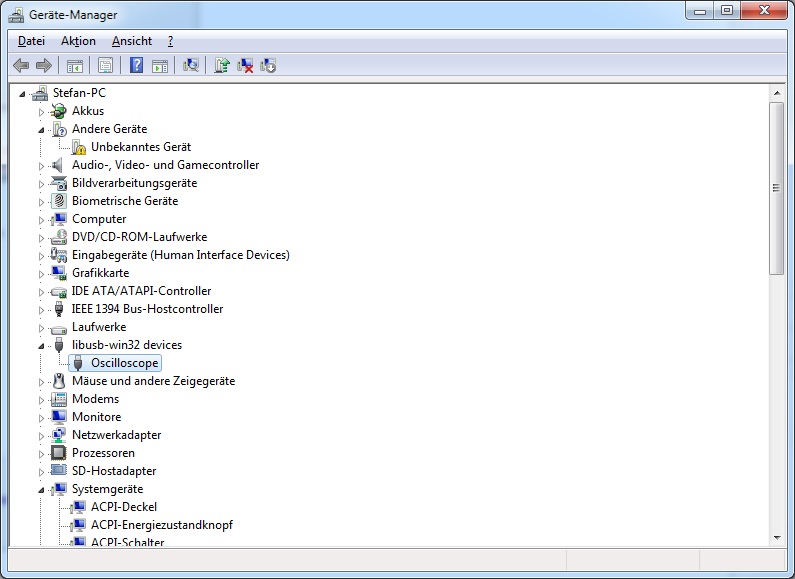Click the scrollbar down arrow
Viewport: 795px width, 579px height.
777,537
